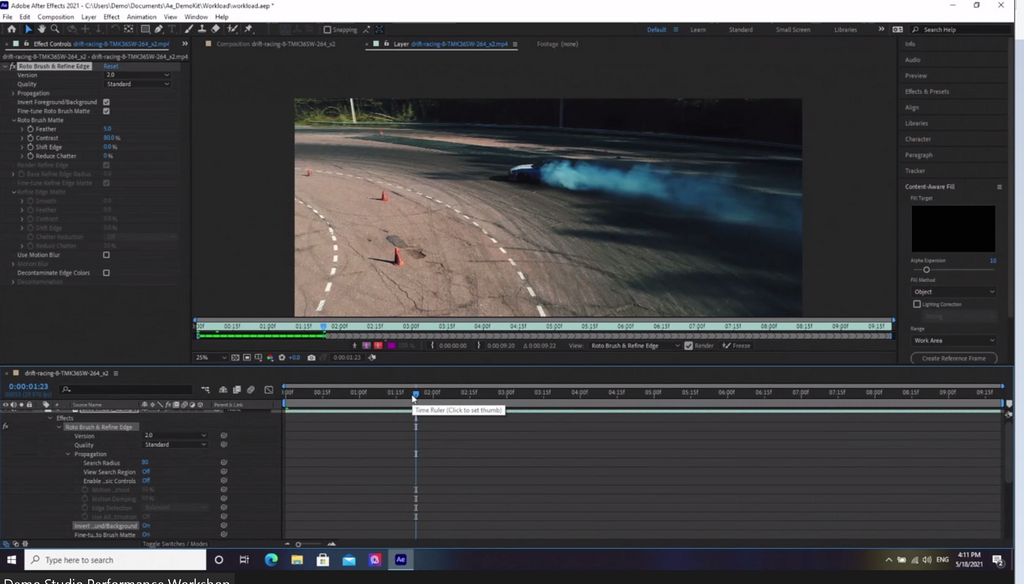Select the Pen tool
The height and width of the screenshot is (584, 1024).
pyautogui.click(x=159, y=29)
